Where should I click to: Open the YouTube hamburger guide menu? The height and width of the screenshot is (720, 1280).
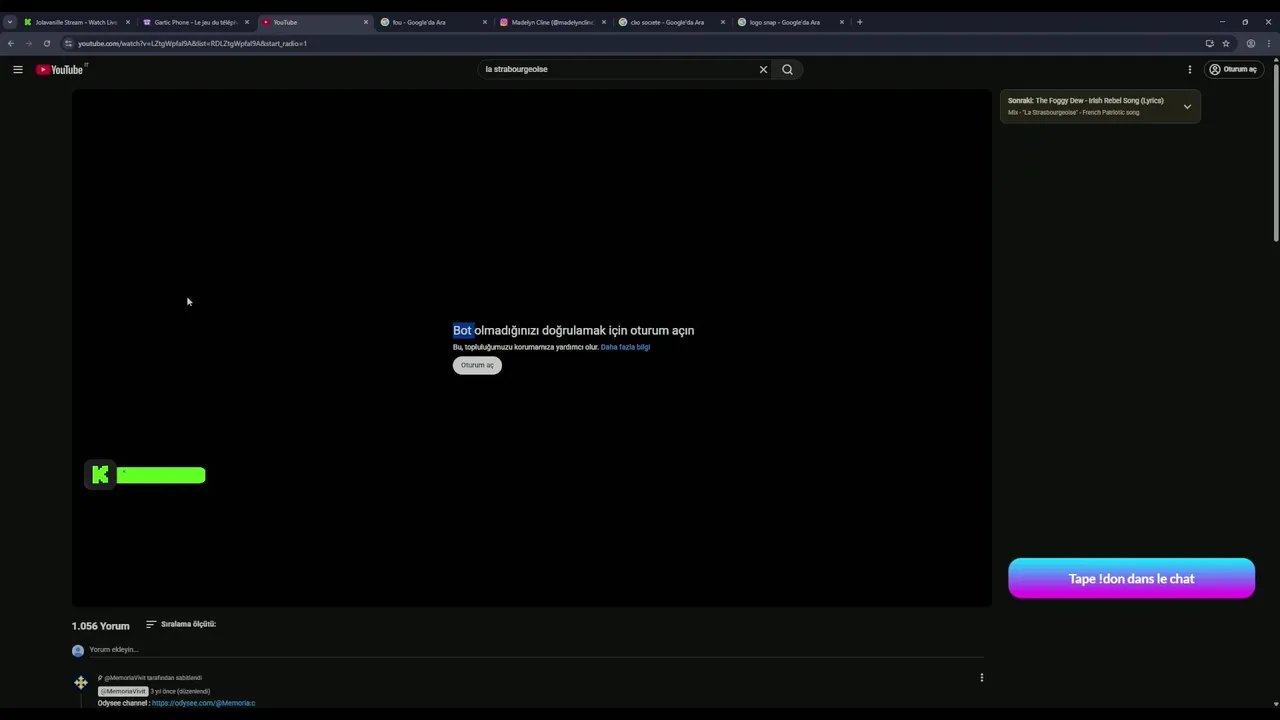click(x=17, y=69)
